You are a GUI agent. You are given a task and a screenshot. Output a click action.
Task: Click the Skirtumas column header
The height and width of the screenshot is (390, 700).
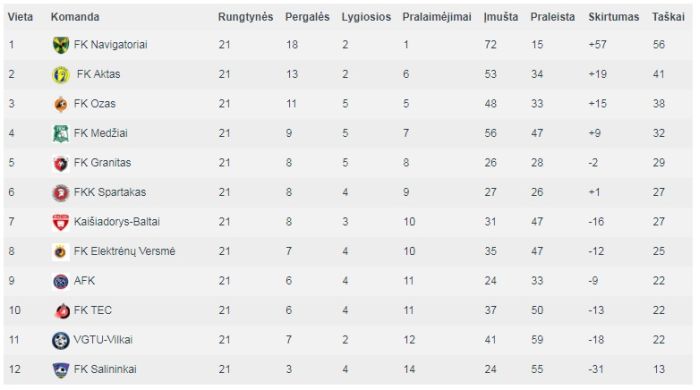[x=613, y=17]
